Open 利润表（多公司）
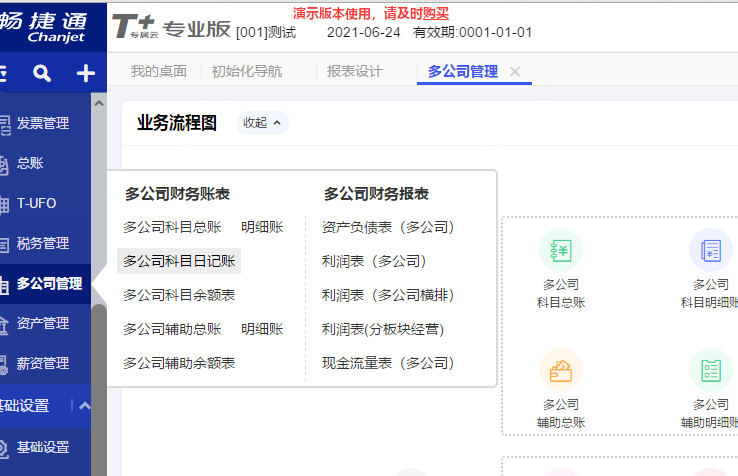 point(374,261)
